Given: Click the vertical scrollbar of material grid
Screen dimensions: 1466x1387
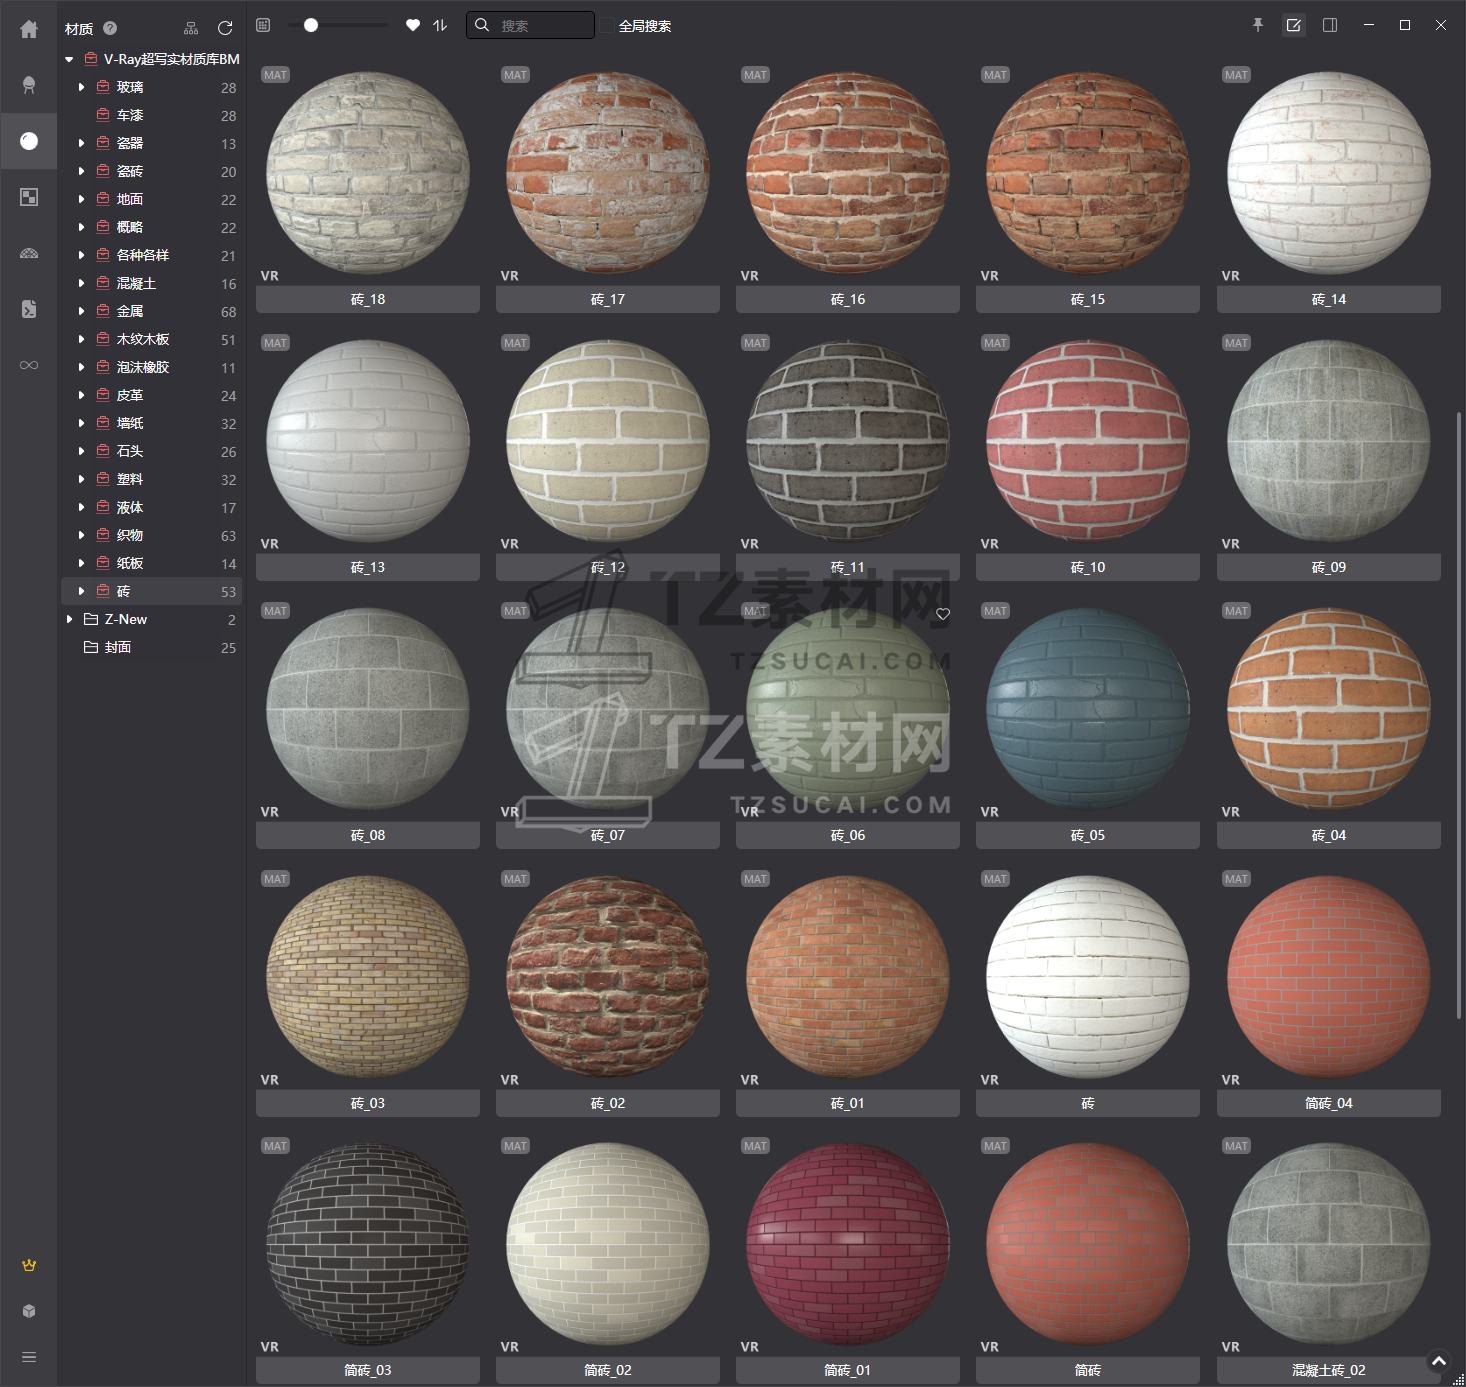Looking at the screenshot, I should (1459, 715).
